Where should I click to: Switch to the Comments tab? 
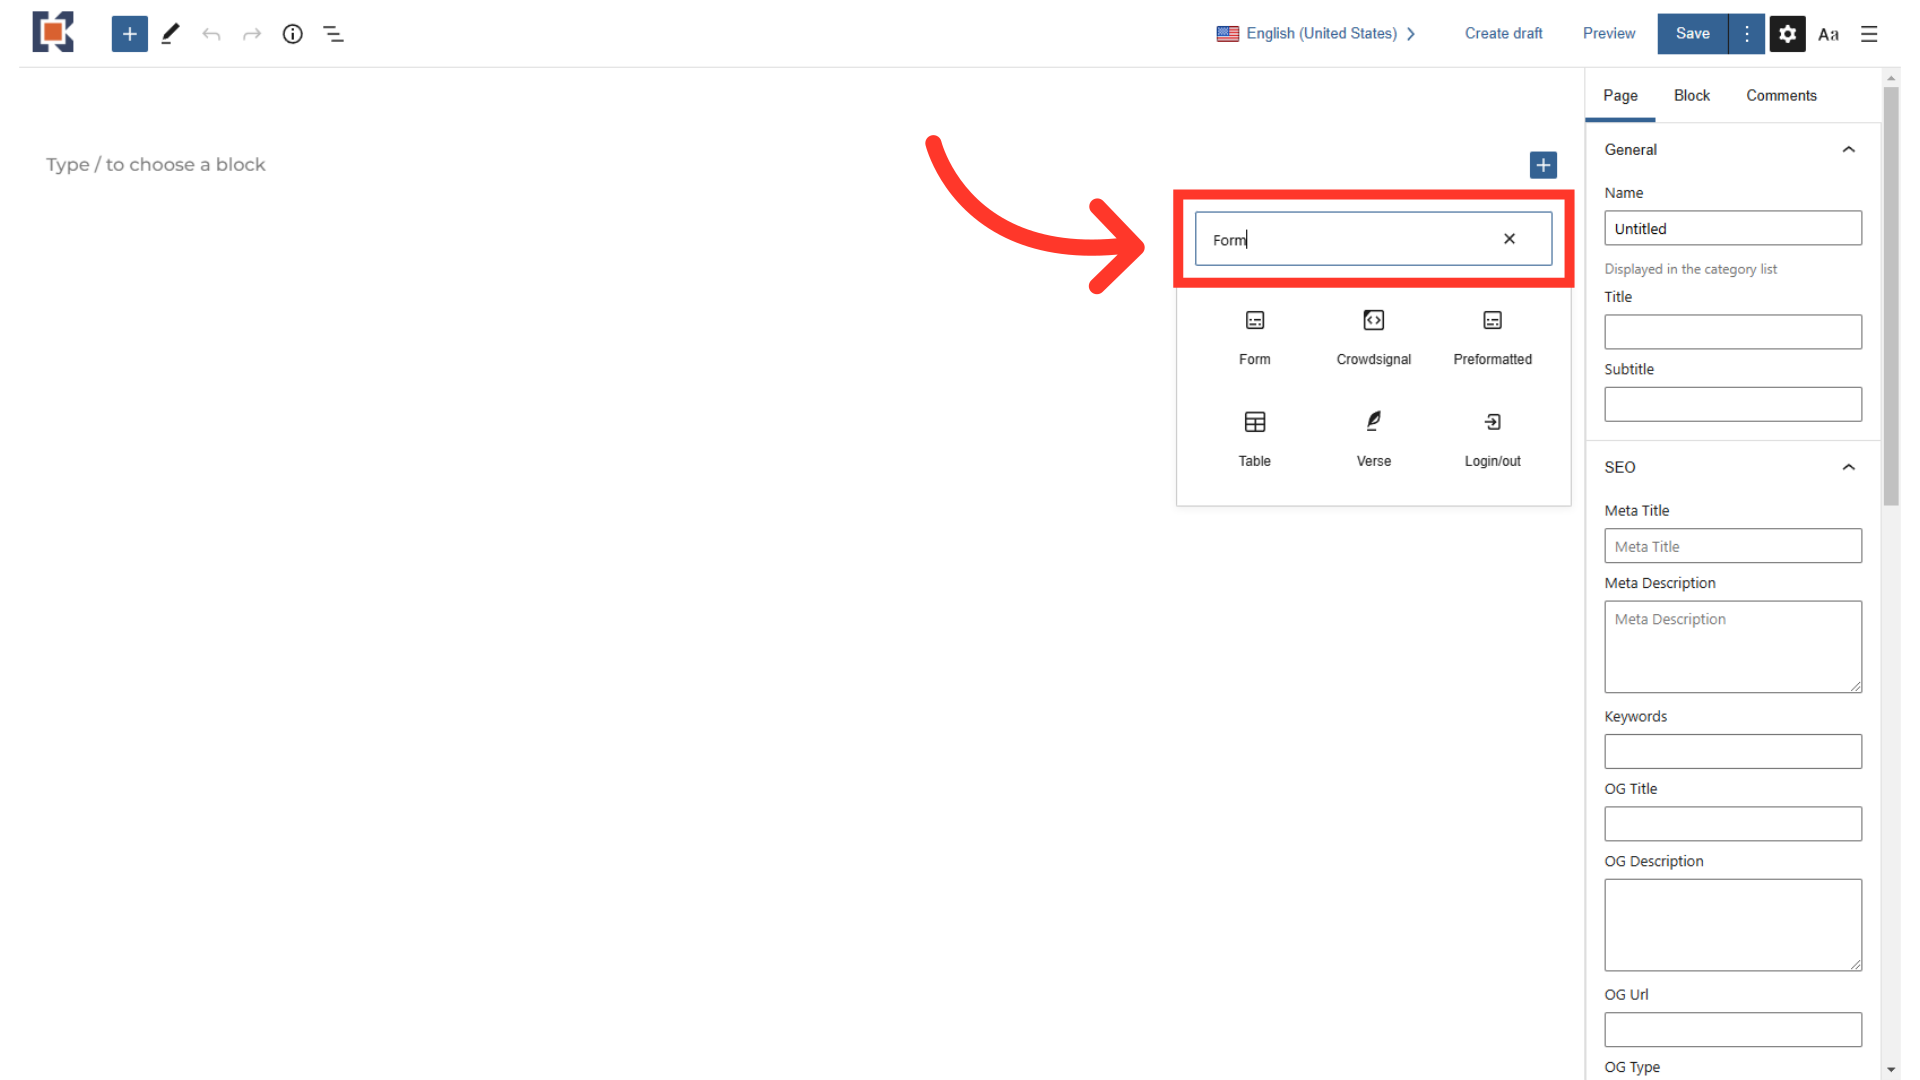click(x=1781, y=96)
